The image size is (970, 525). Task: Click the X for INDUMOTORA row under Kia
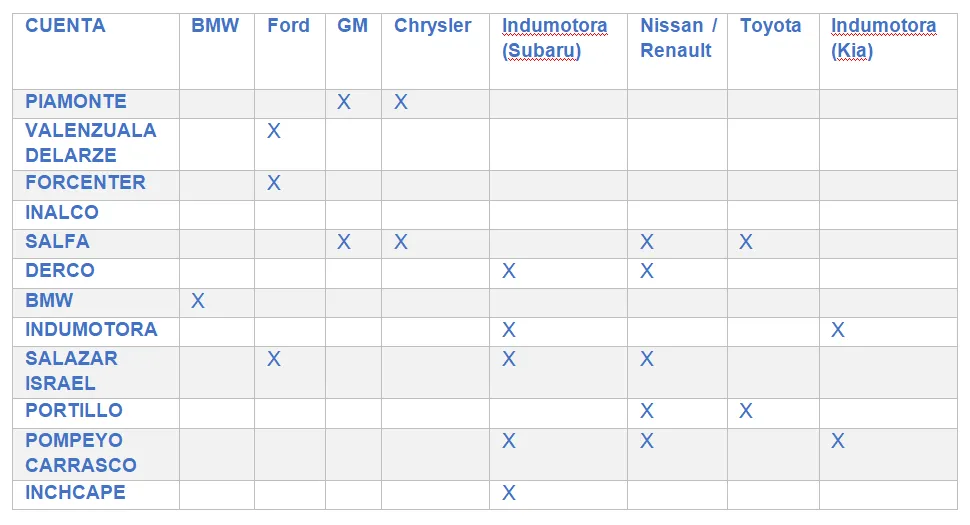point(838,330)
